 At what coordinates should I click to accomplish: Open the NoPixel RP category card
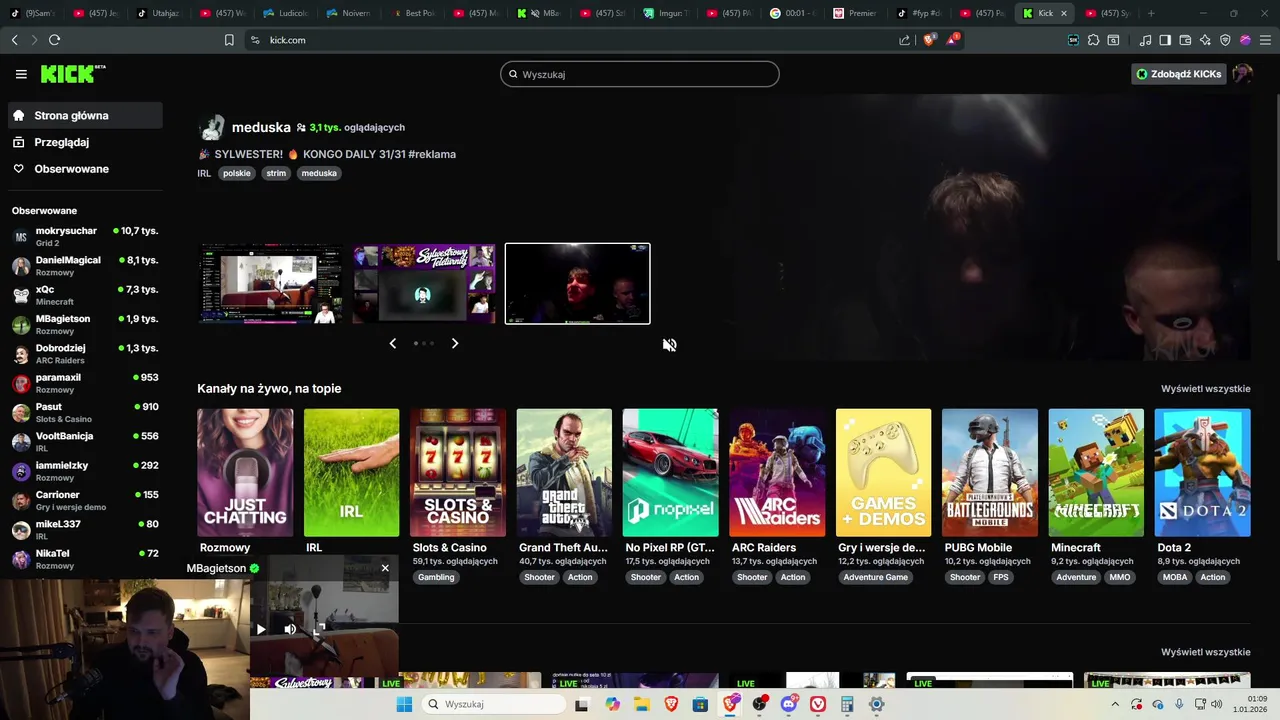pos(670,473)
